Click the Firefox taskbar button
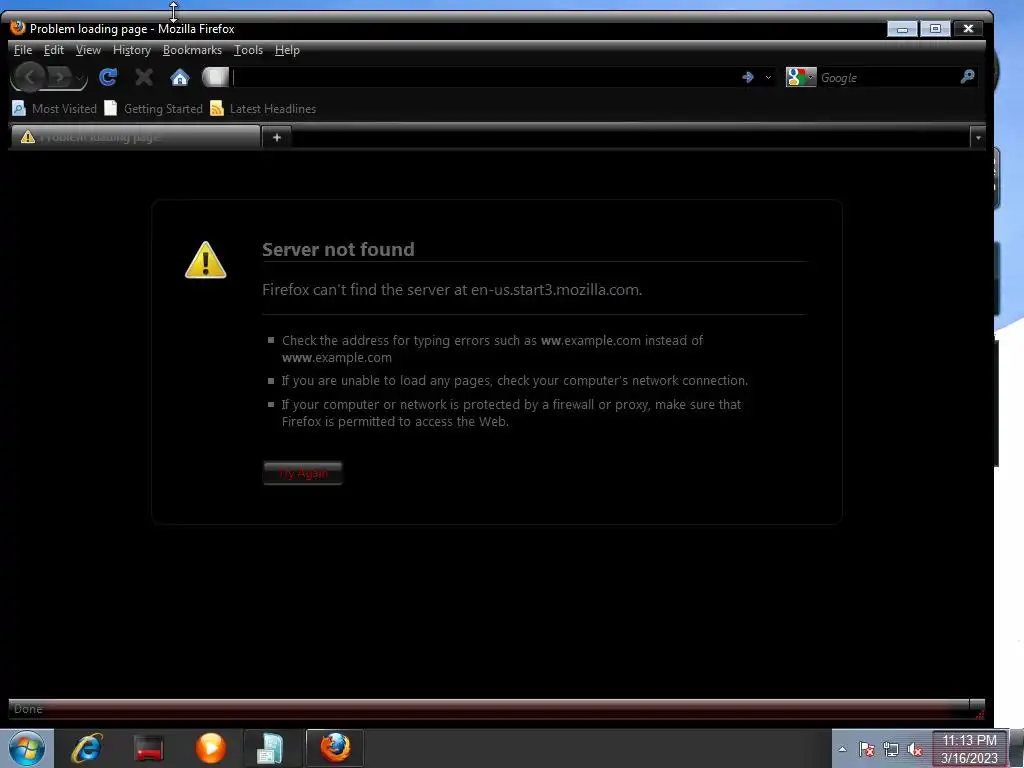Viewport: 1024px width, 768px height. click(x=335, y=748)
